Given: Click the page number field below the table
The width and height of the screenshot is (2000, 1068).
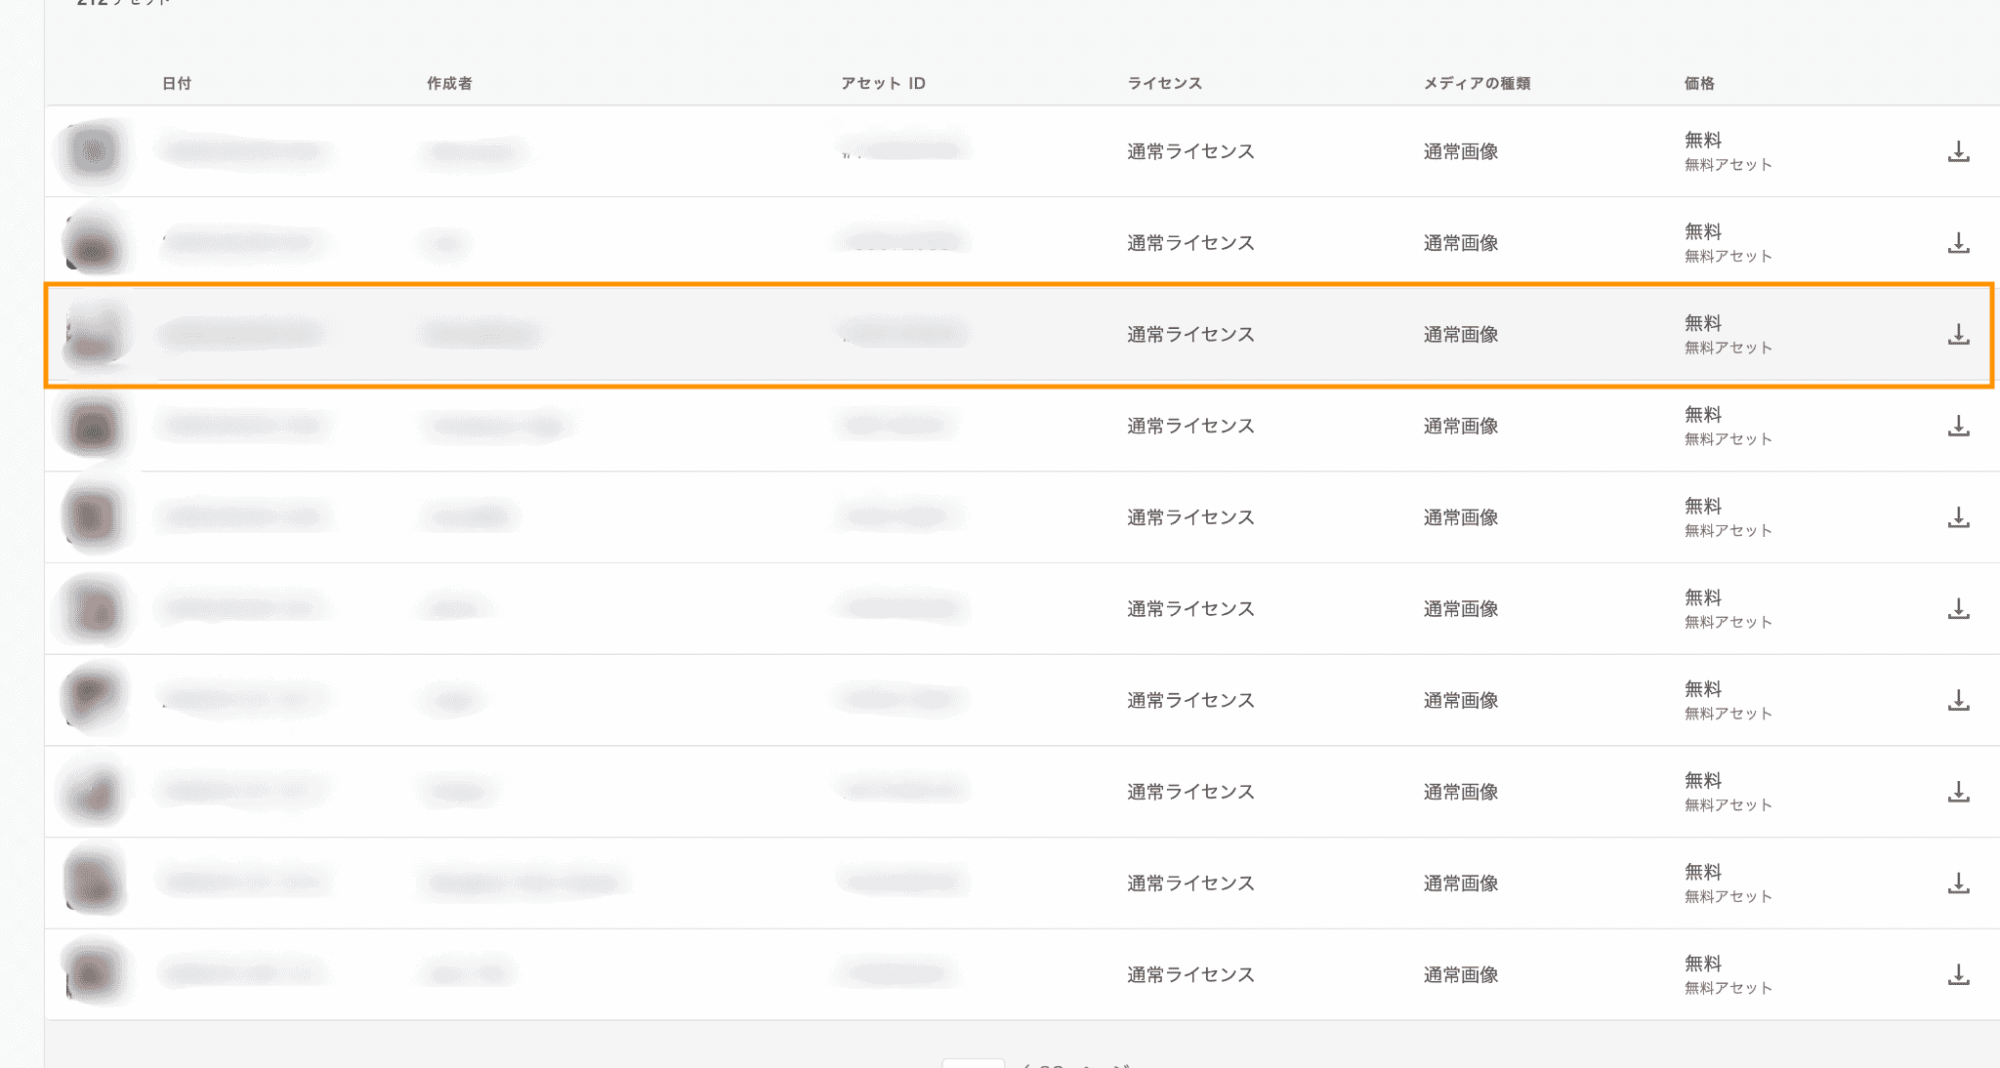Looking at the screenshot, I should 972,1063.
